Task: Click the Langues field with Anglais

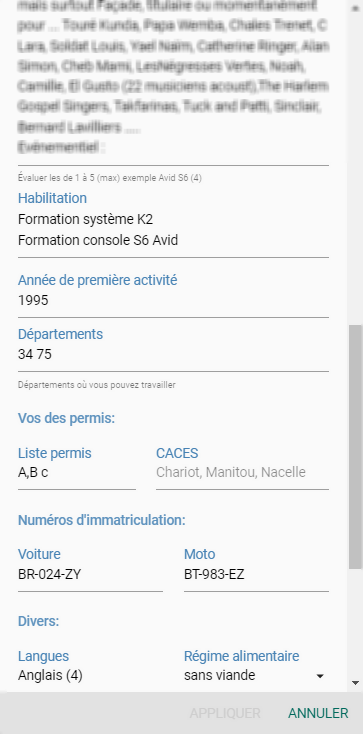Action: [x=90, y=676]
